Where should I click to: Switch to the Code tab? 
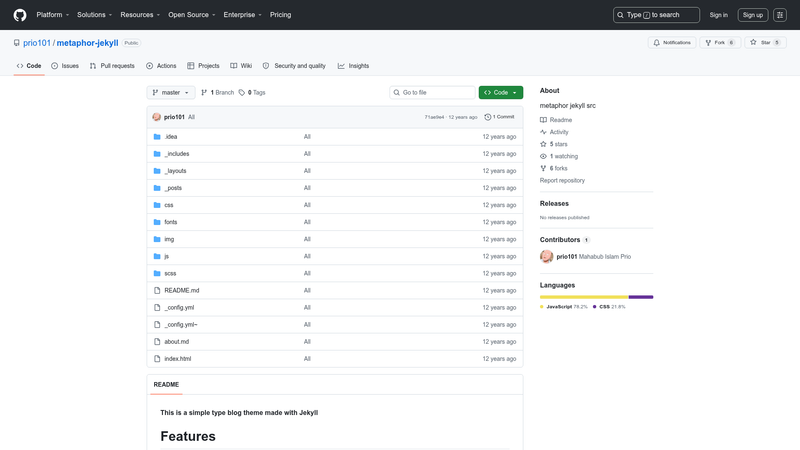(29, 66)
